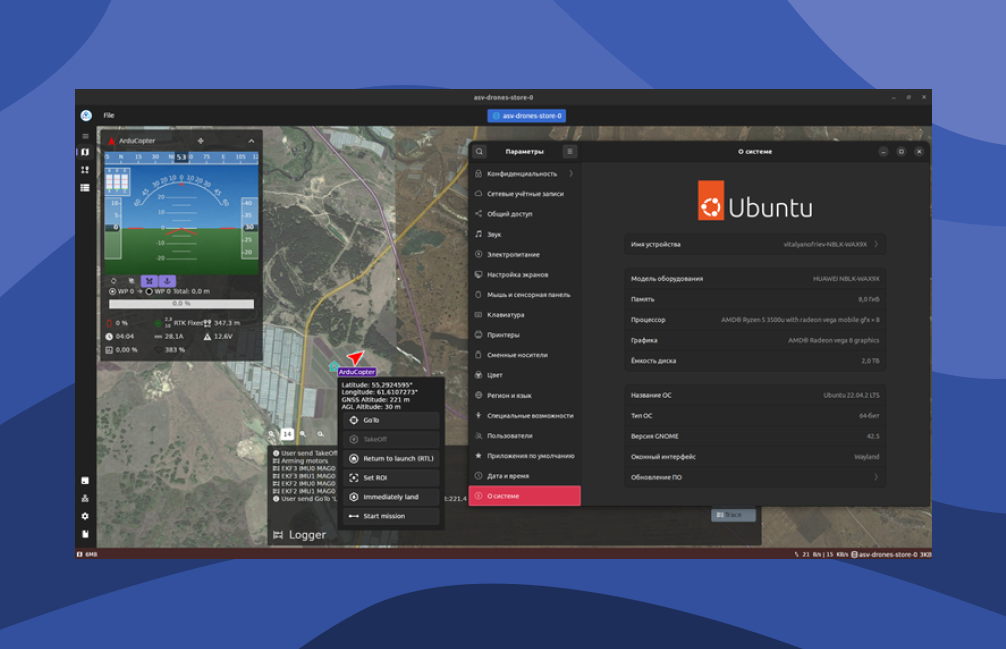Select the second WP 0 radio button
The image size is (1006, 649).
pos(150,291)
